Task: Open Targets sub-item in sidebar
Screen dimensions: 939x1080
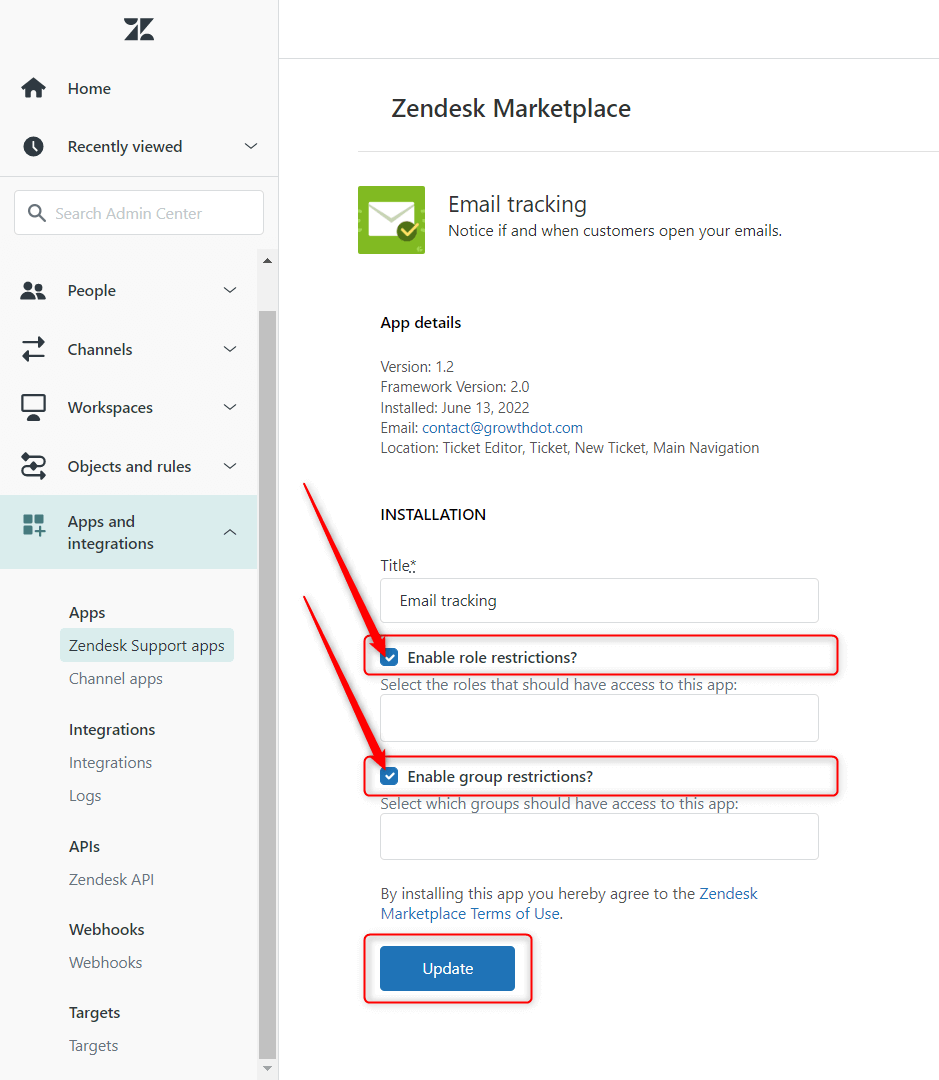Action: point(93,1046)
